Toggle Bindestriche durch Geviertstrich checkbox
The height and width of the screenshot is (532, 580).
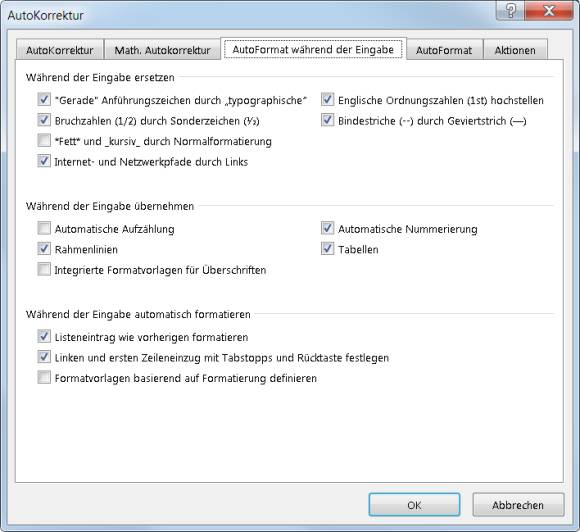click(327, 120)
